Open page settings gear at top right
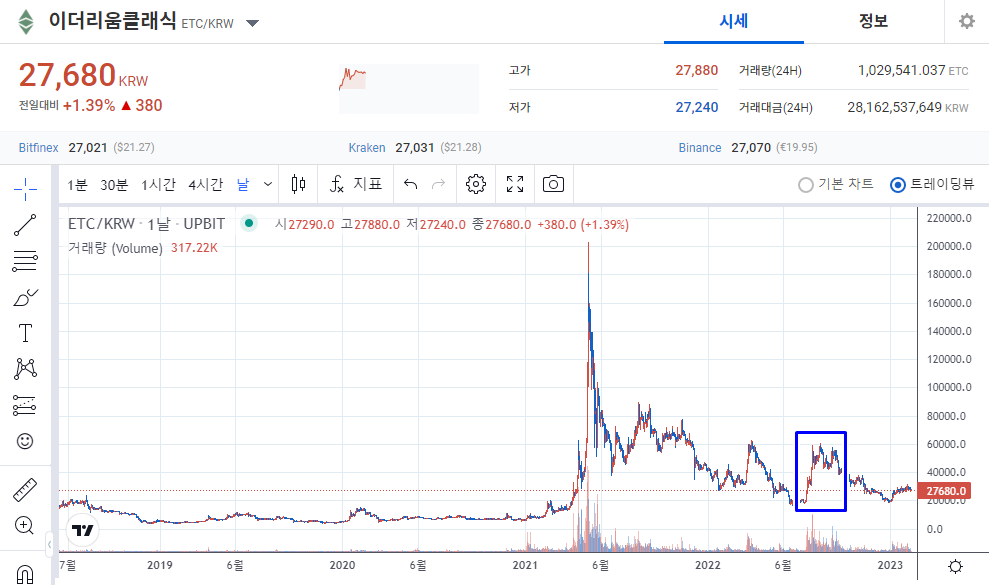This screenshot has height=585, width=989. tap(966, 21)
